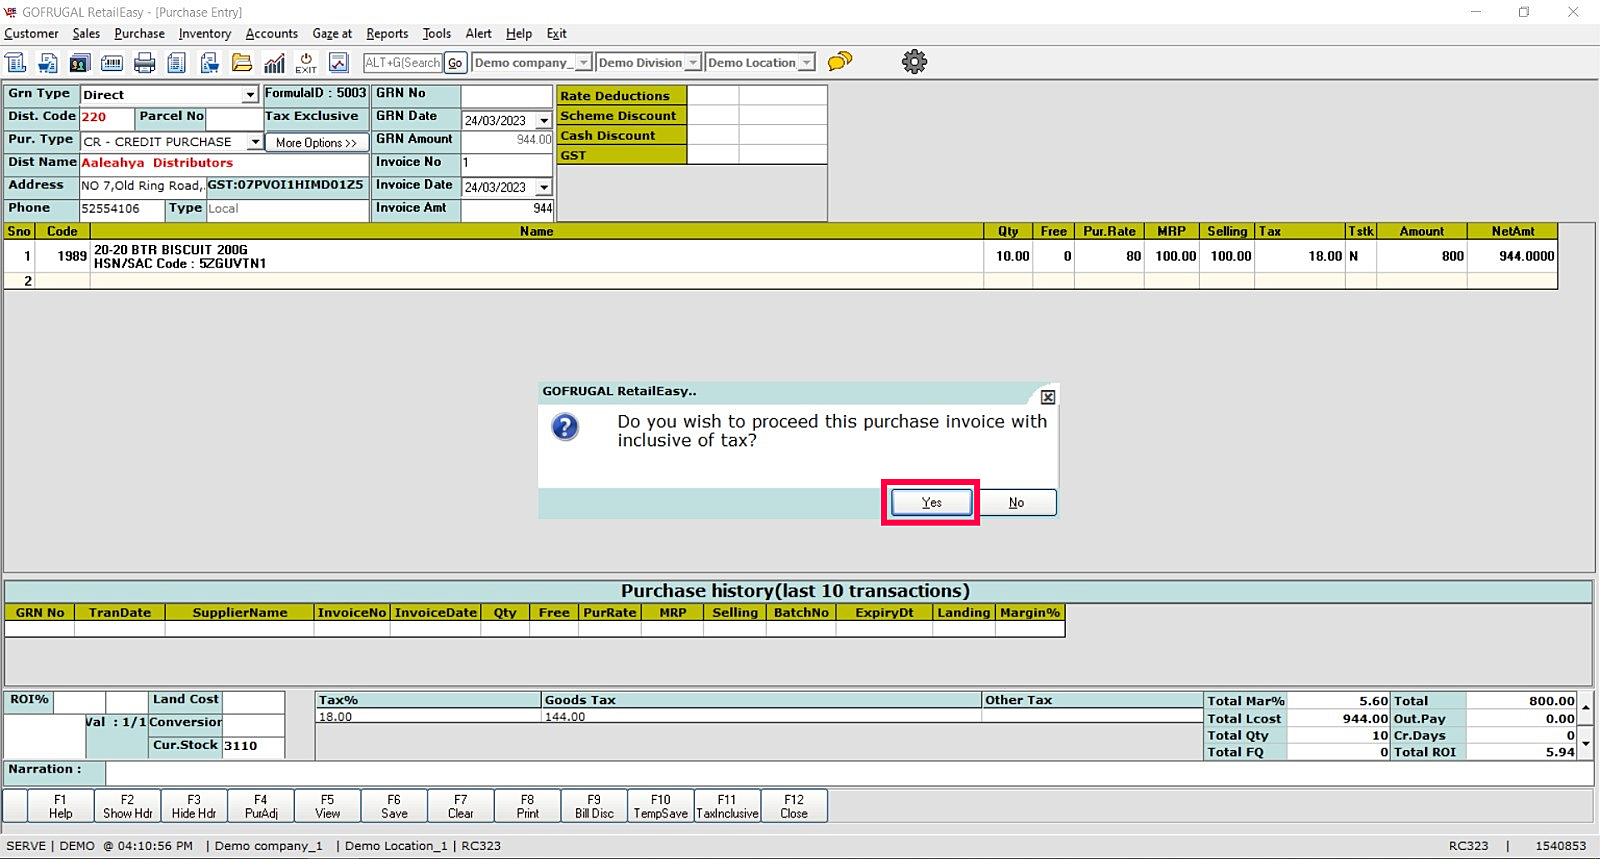Viewport: 1600px width, 859px height.
Task: Open the yellow chat bubbles icon
Action: [x=840, y=62]
